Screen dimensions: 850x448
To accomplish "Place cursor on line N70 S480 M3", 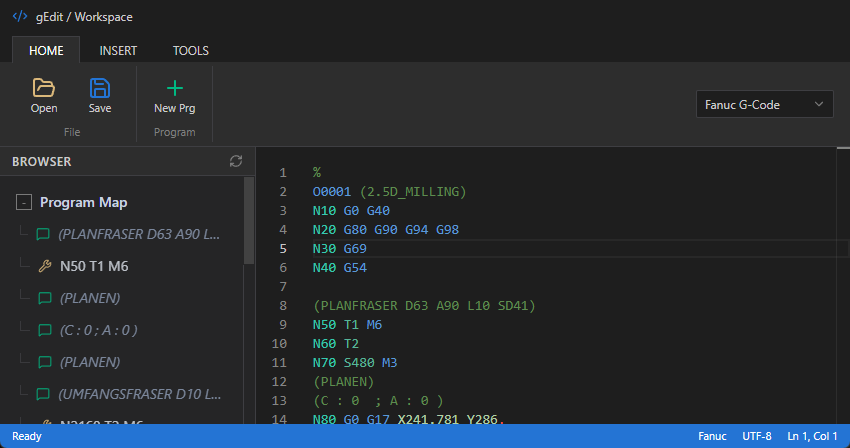I will 355,362.
